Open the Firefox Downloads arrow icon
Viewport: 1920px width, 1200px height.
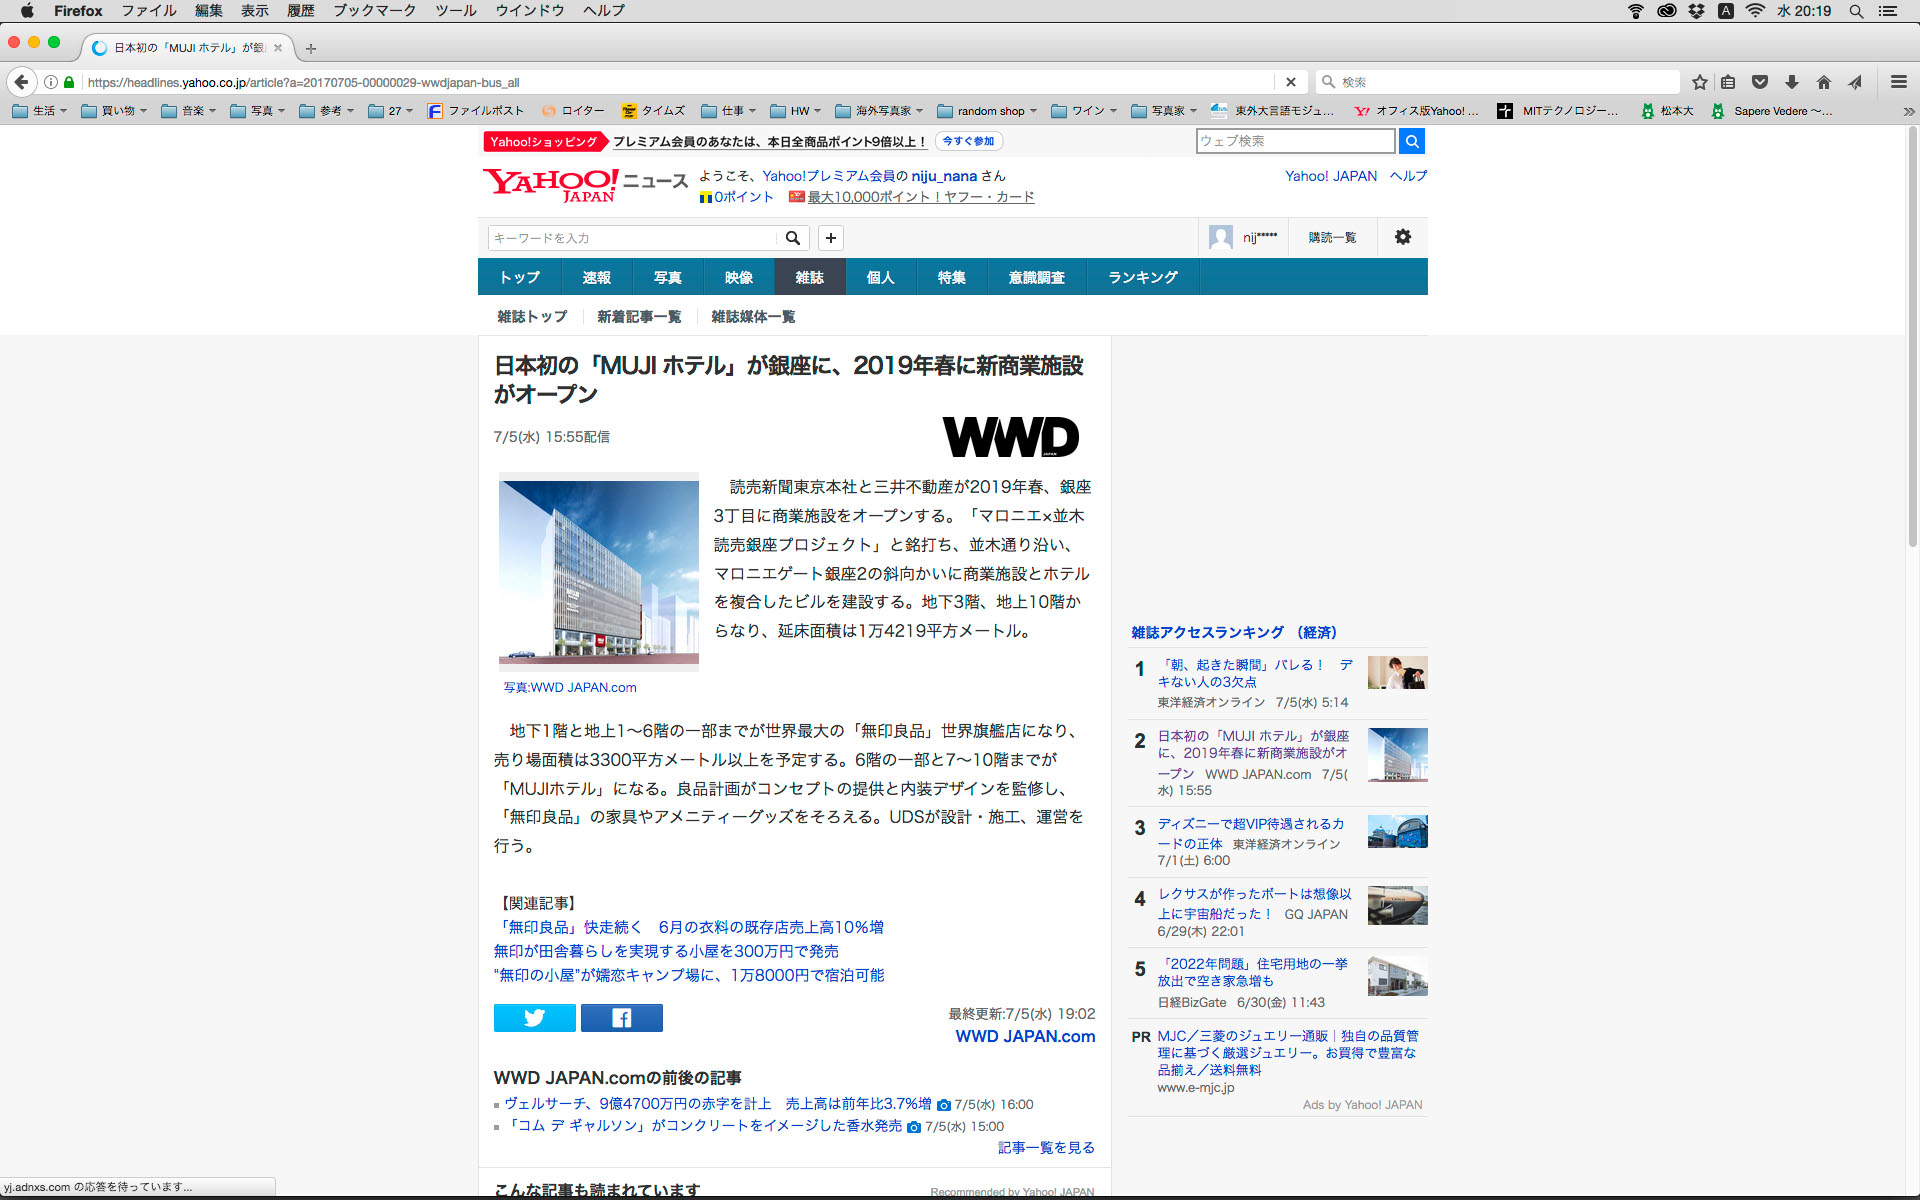tap(1792, 82)
